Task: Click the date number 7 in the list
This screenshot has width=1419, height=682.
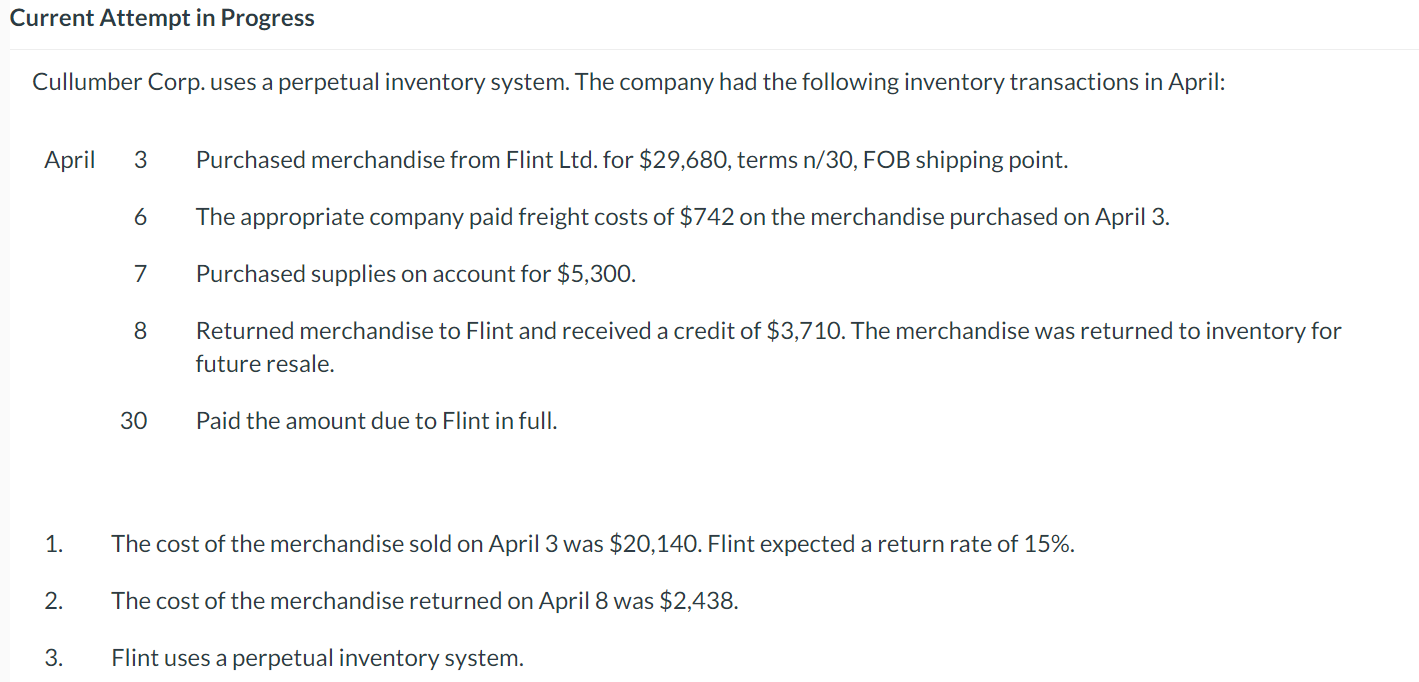Action: (139, 274)
